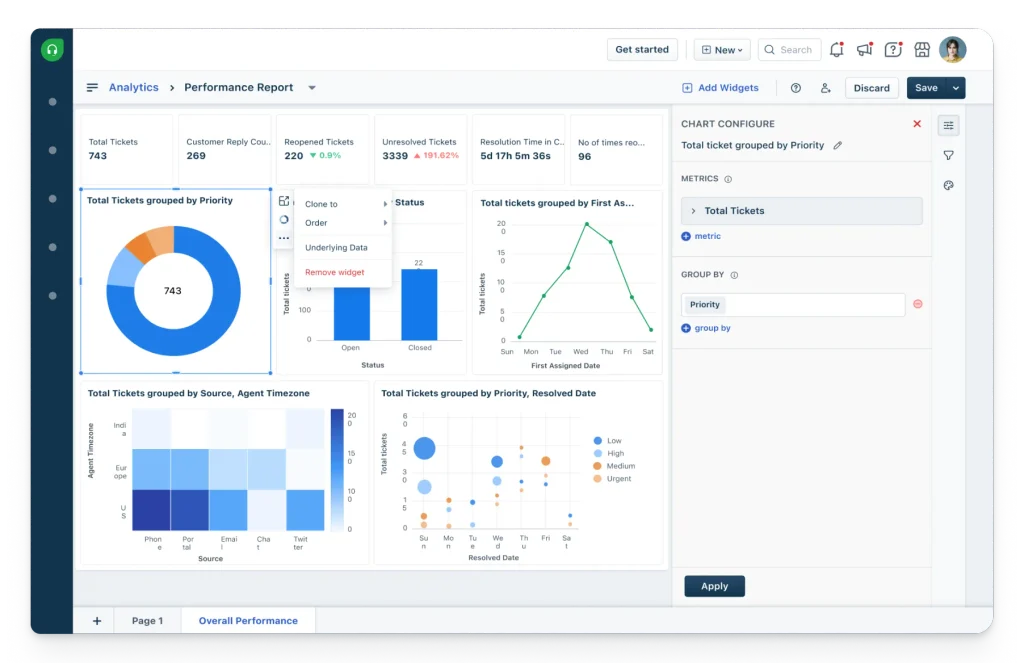Open the Save button dropdown arrow
This screenshot has height=663, width=1024.
(x=955, y=88)
